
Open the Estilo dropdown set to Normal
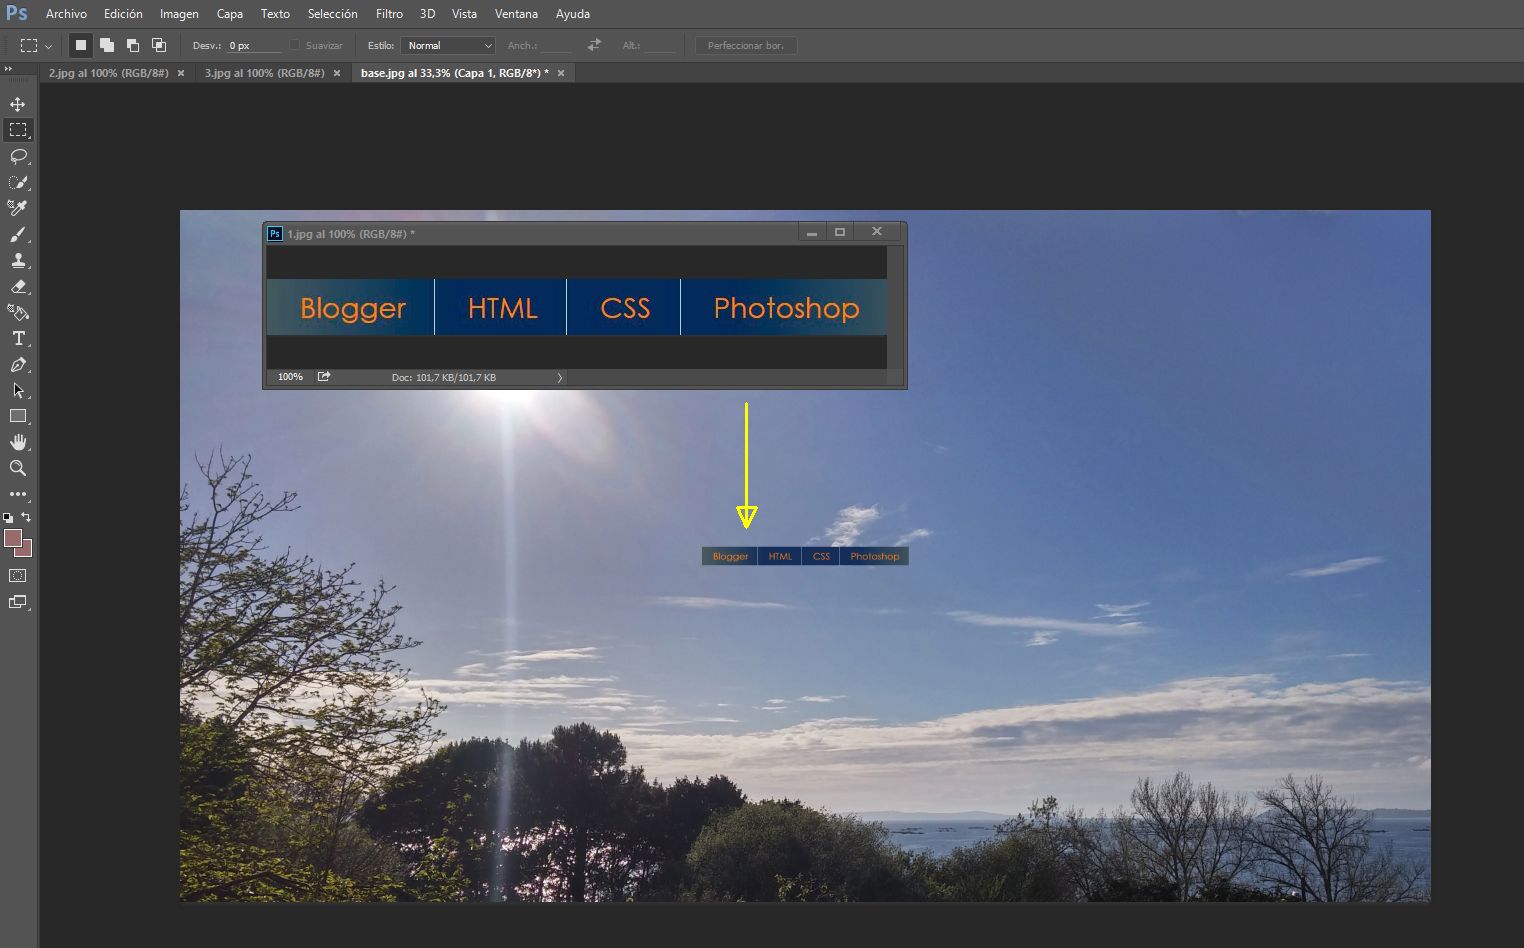click(448, 45)
